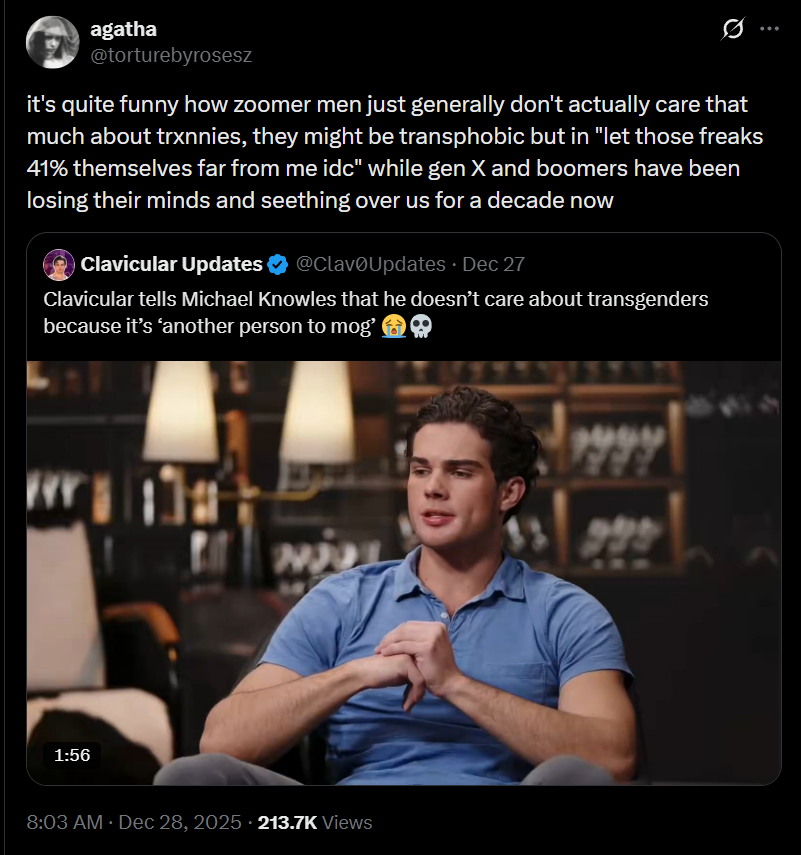This screenshot has width=801, height=855.
Task: Click the crying face emoji
Action: [393, 326]
